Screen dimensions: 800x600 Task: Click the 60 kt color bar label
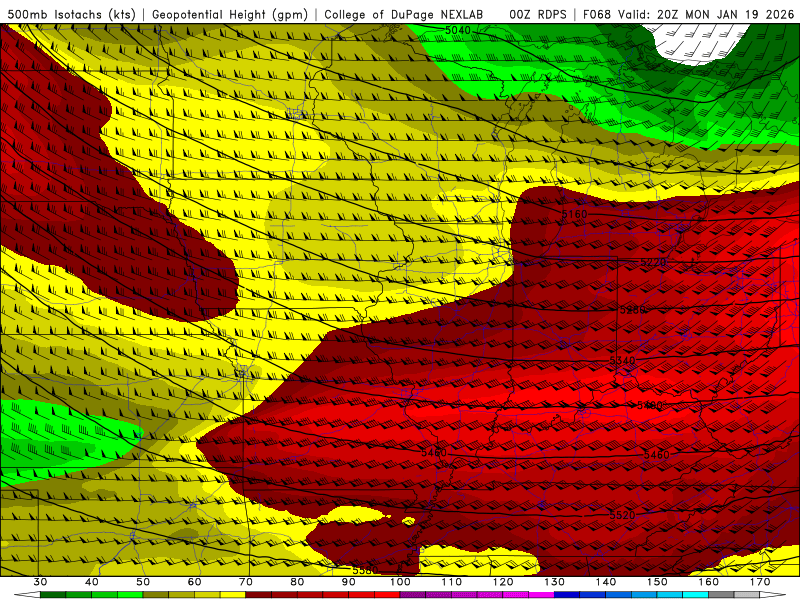[194, 582]
